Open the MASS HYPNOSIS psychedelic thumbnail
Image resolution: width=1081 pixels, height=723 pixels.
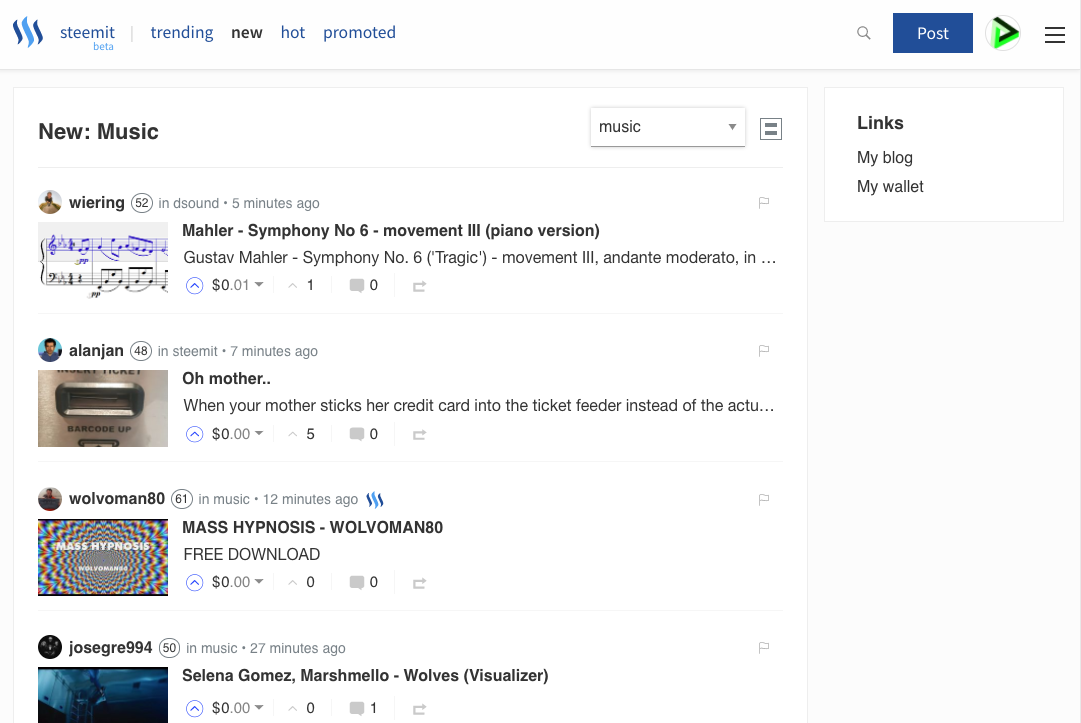[x=103, y=557]
